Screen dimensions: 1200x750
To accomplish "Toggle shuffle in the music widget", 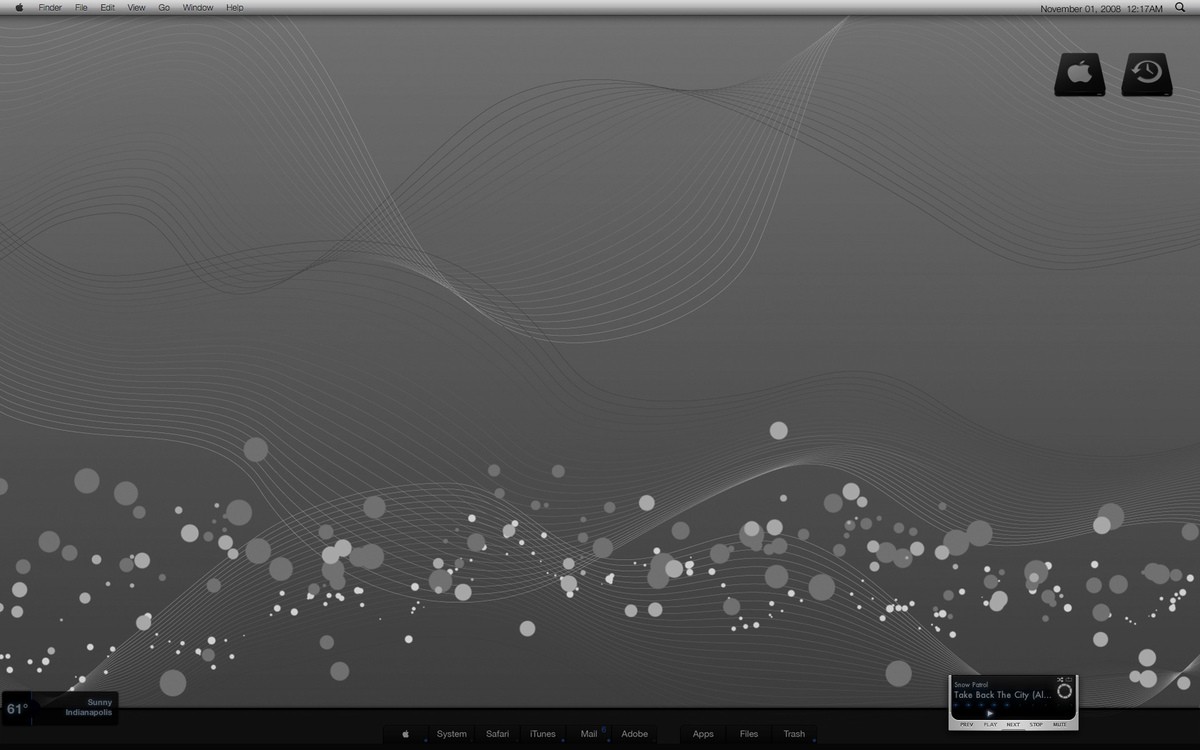I will point(1059,680).
